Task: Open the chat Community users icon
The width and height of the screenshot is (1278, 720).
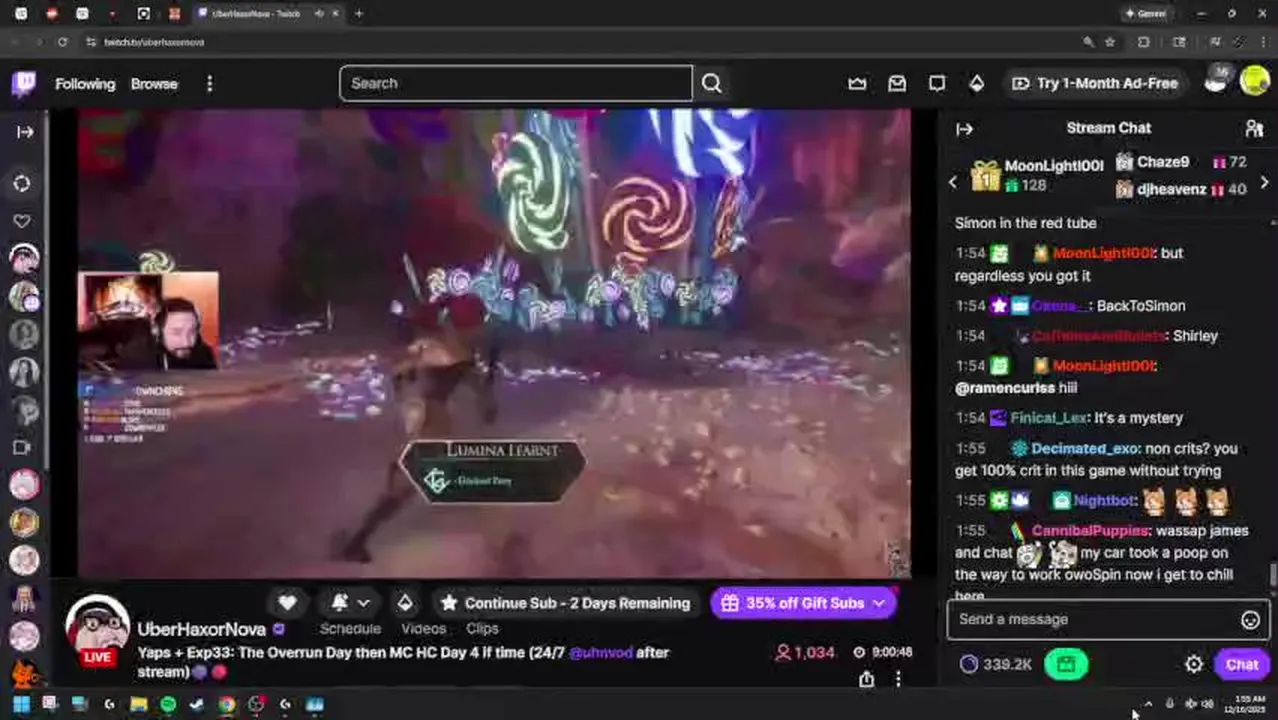Action: pos(1254,129)
